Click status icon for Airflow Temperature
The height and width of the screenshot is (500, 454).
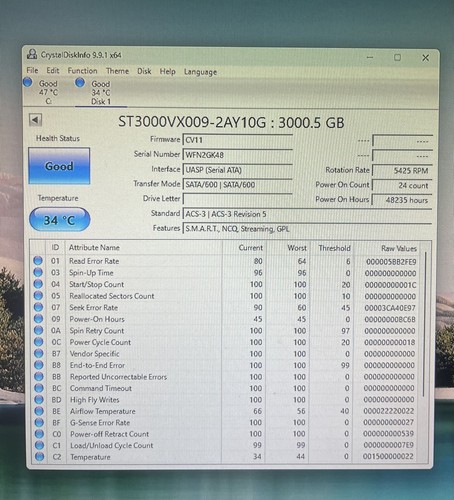click(x=39, y=411)
